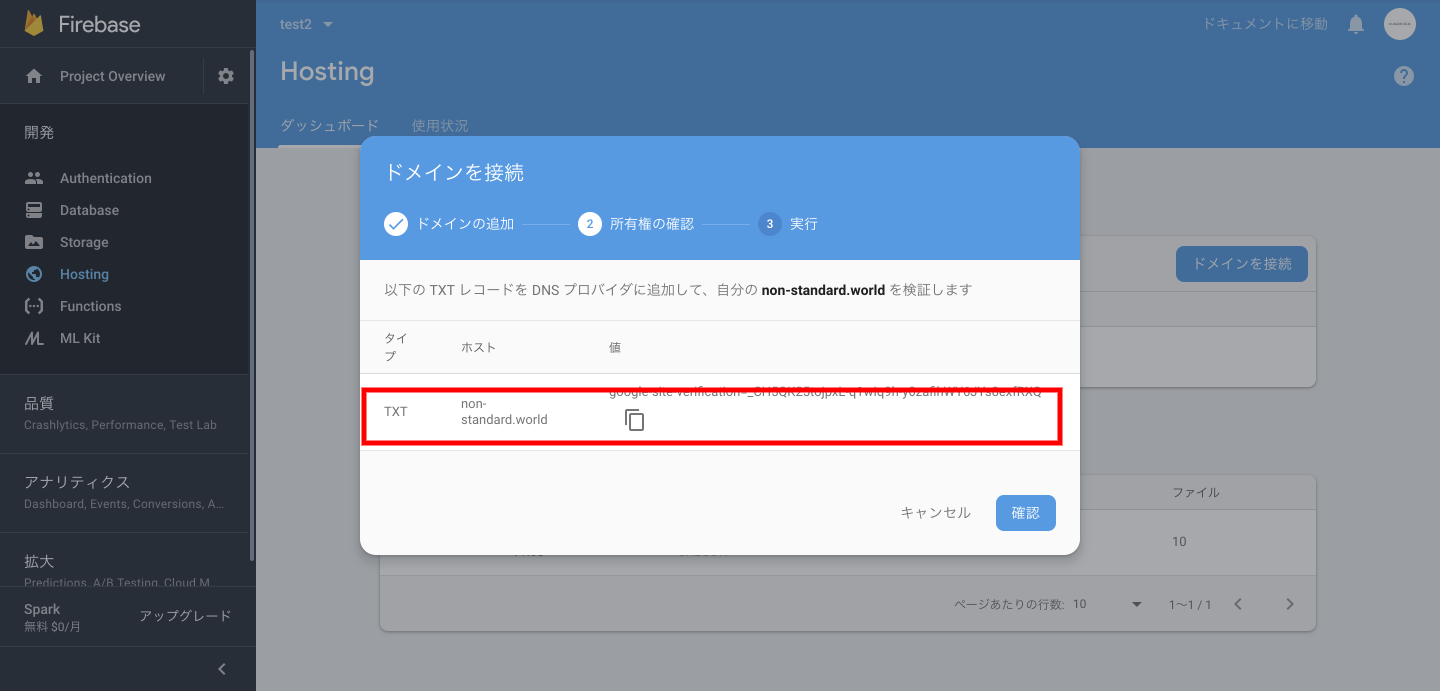Switch to 使用状況 tab

[440, 126]
